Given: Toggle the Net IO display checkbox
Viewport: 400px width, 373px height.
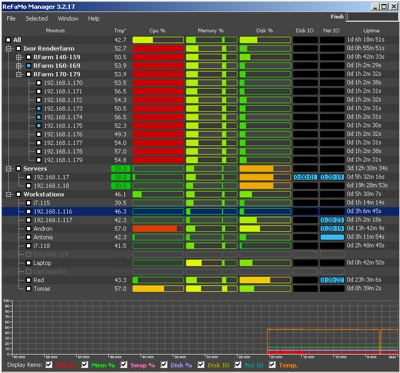Looking at the screenshot, I should [238, 365].
